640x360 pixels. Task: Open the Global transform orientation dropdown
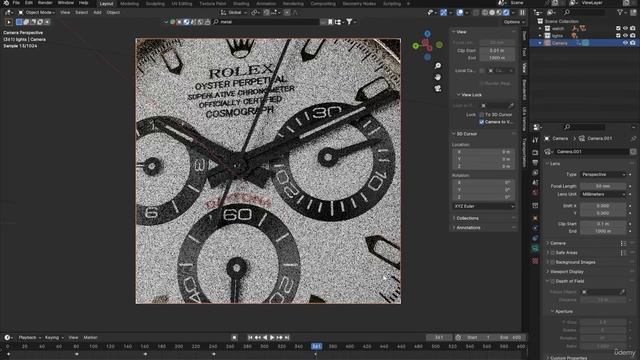coord(234,13)
